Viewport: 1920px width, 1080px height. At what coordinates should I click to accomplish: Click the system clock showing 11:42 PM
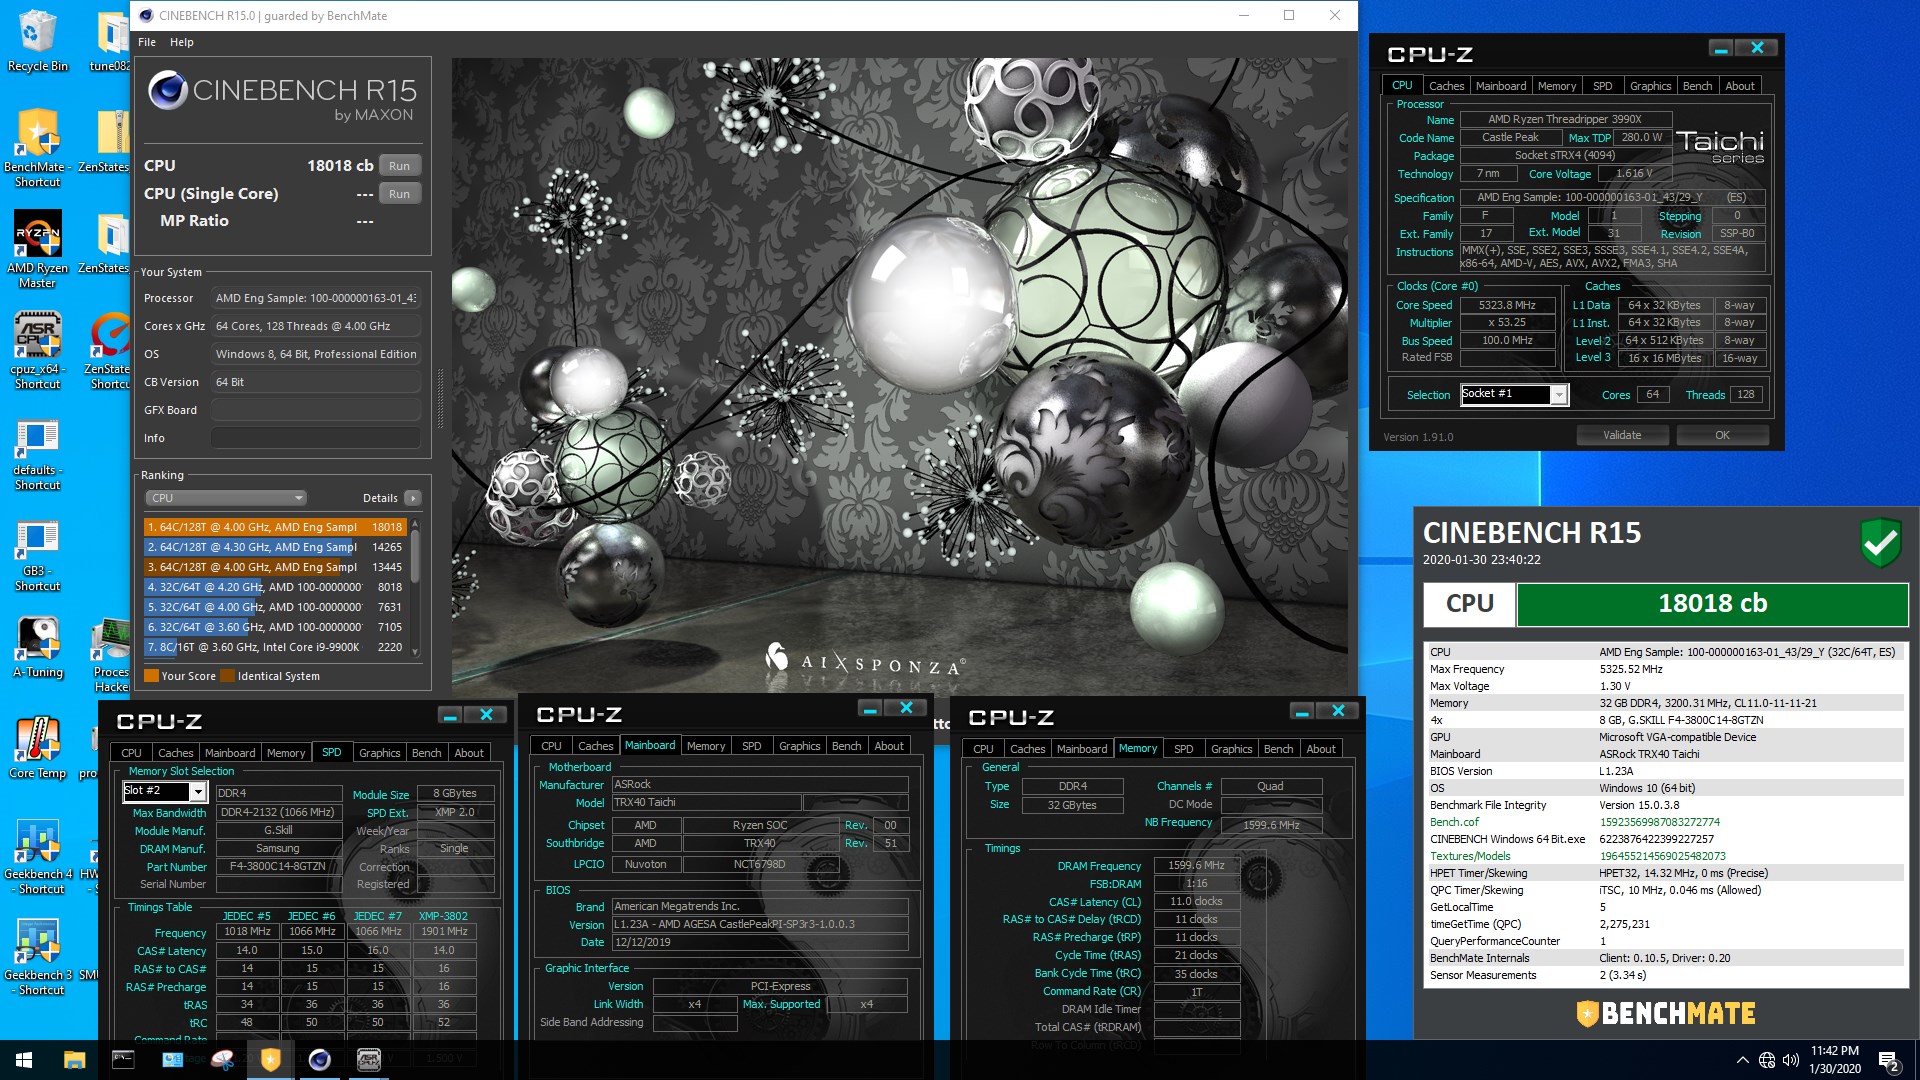(x=1834, y=1051)
